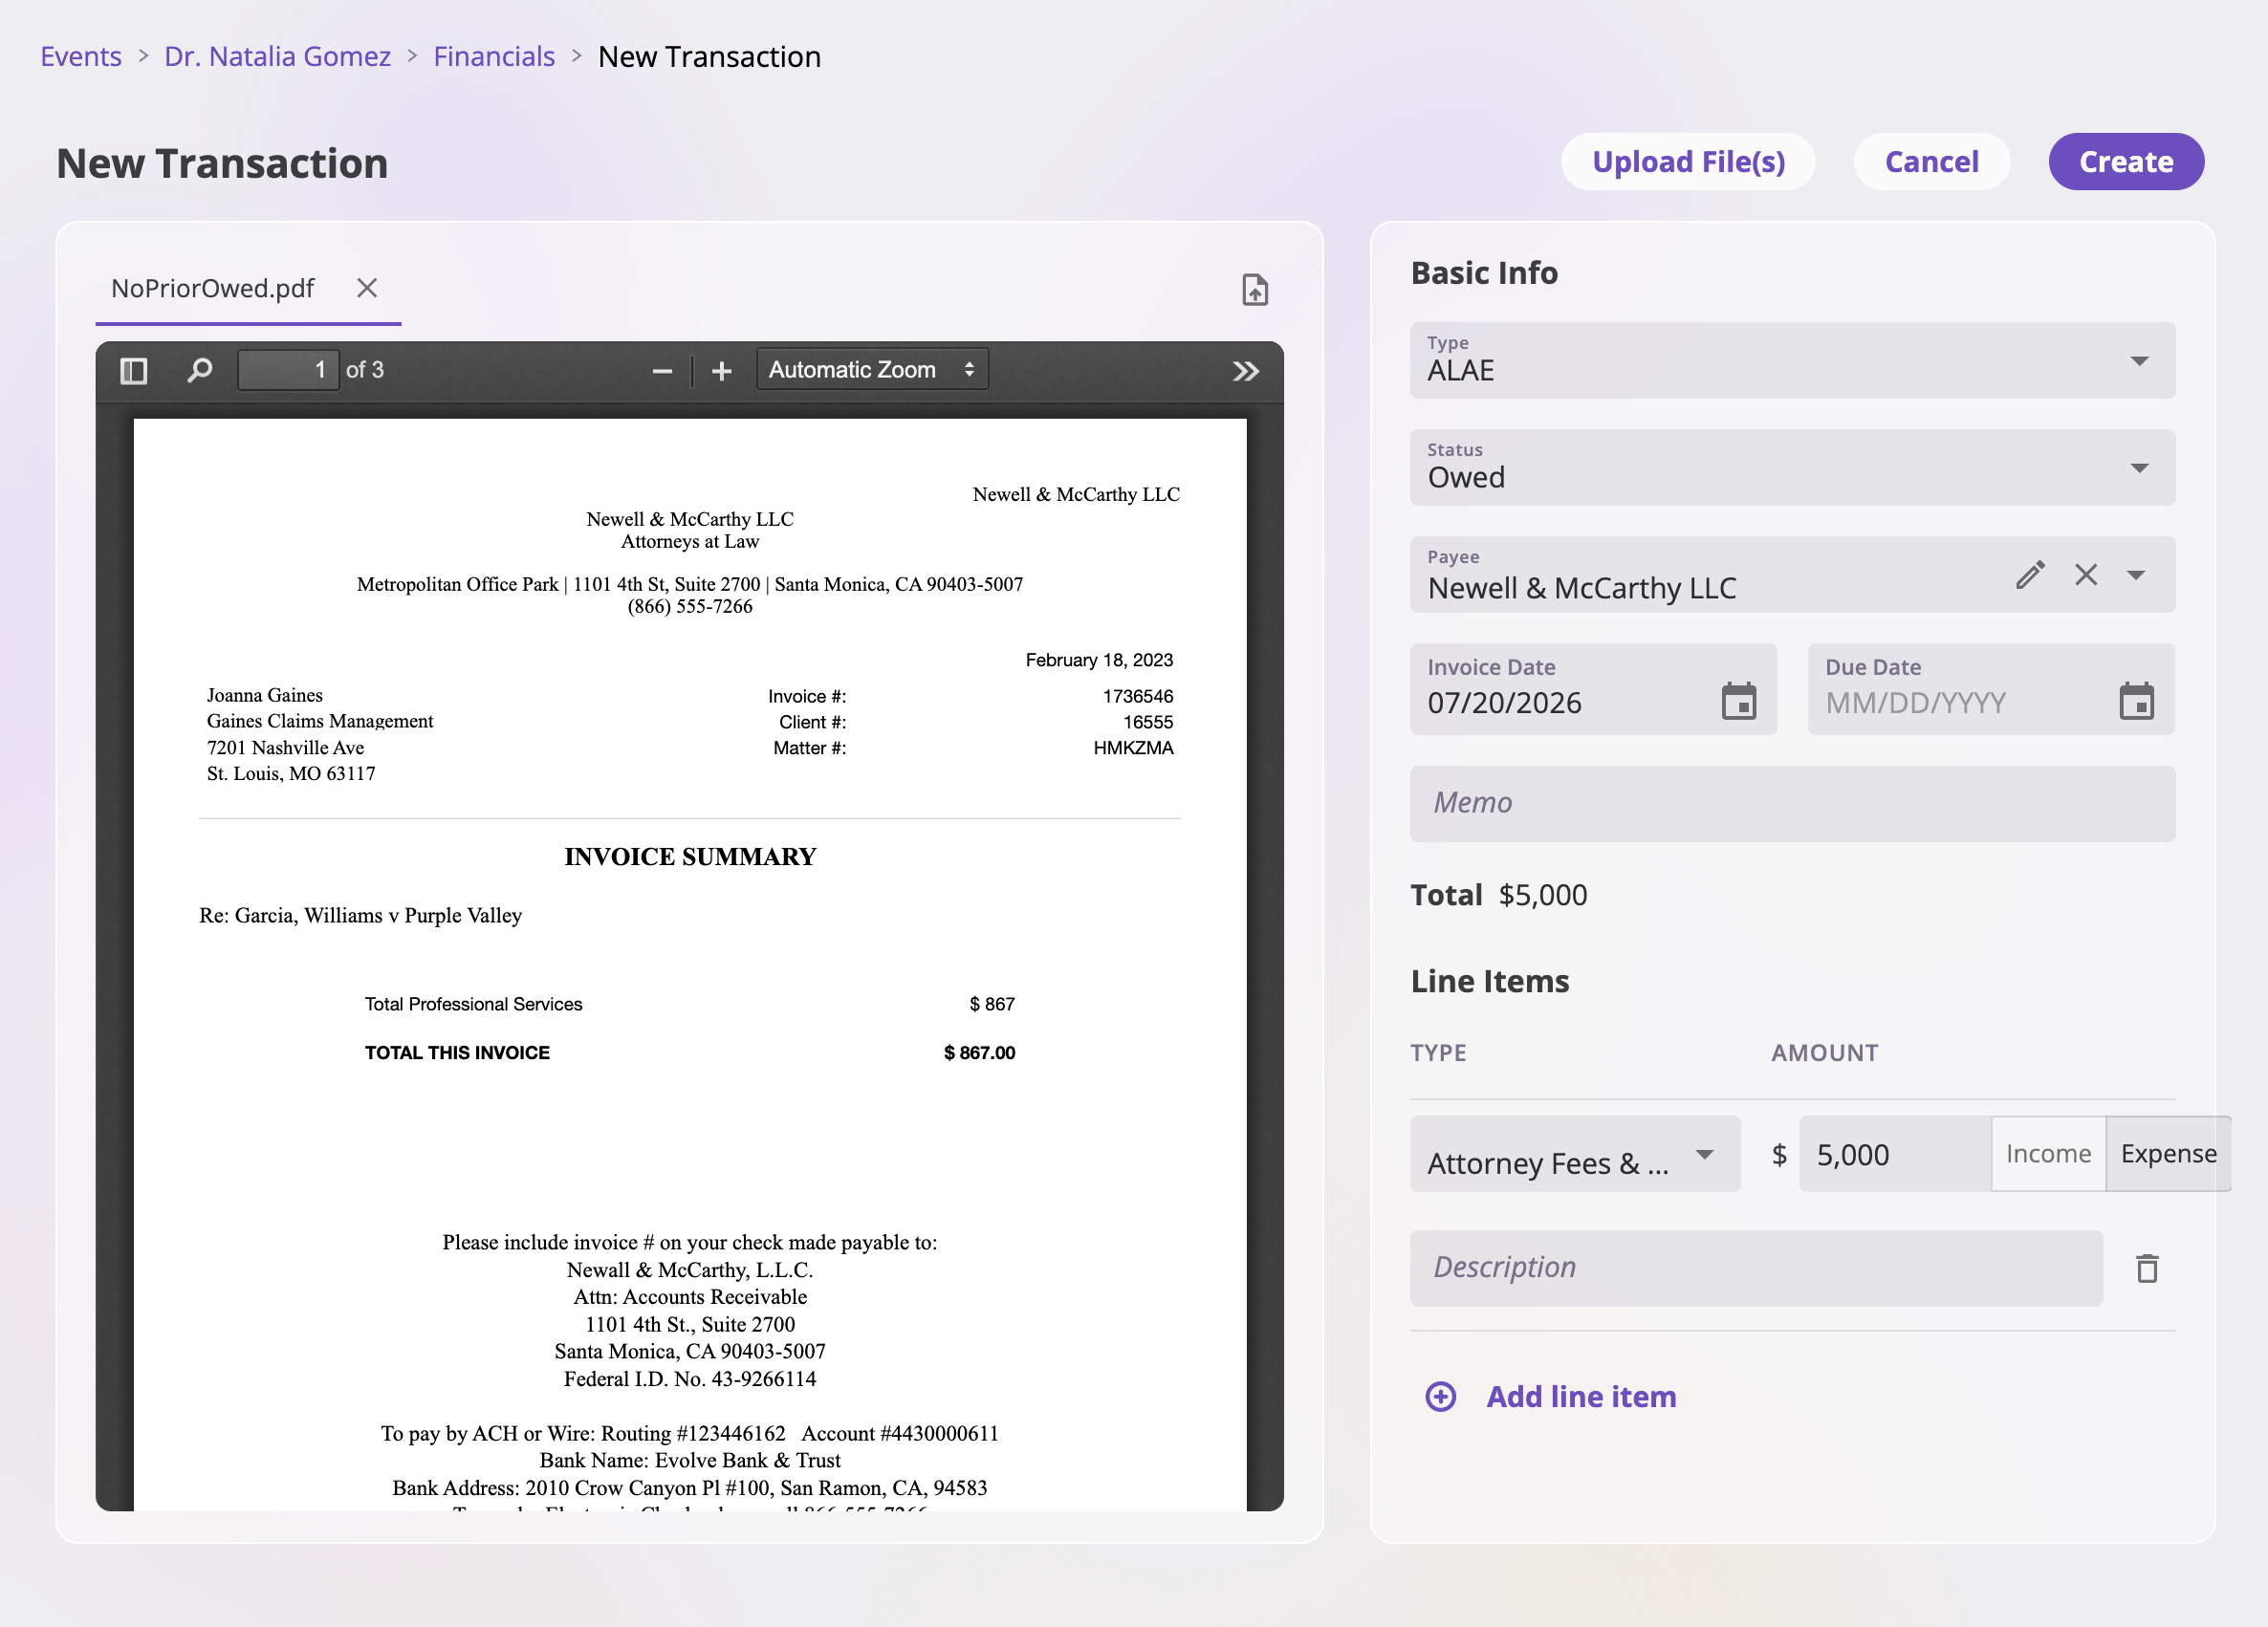
Task: Open the PDF find search tool
Action: tap(200, 371)
